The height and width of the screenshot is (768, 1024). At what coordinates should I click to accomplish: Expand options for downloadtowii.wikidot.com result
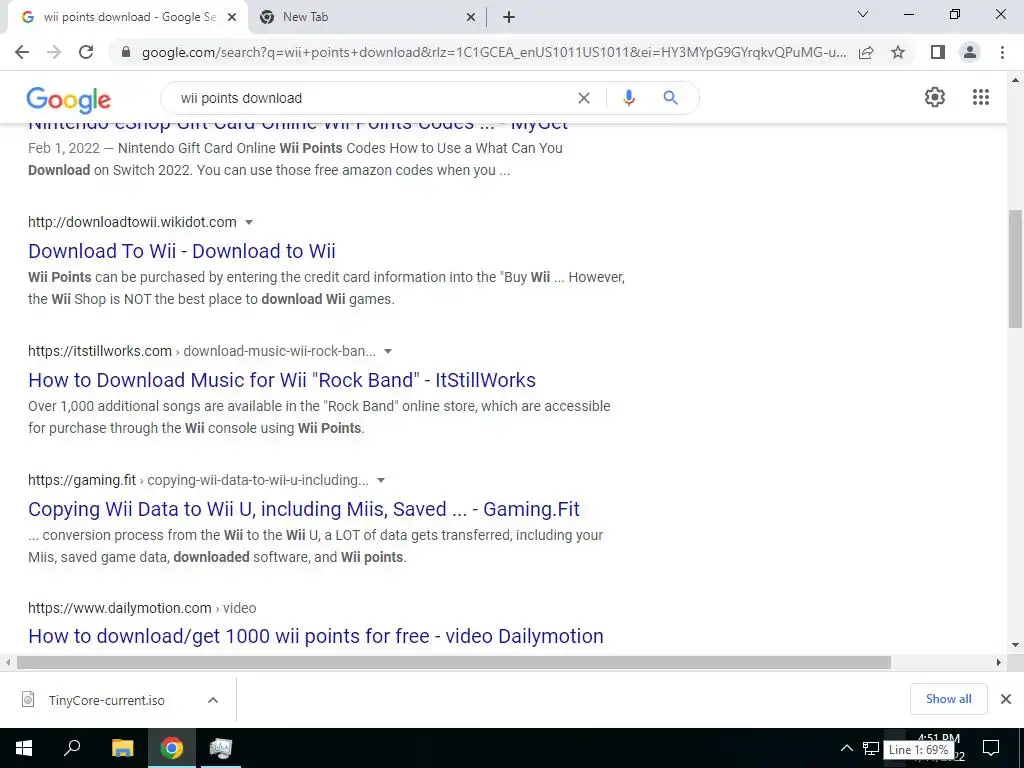coord(249,222)
